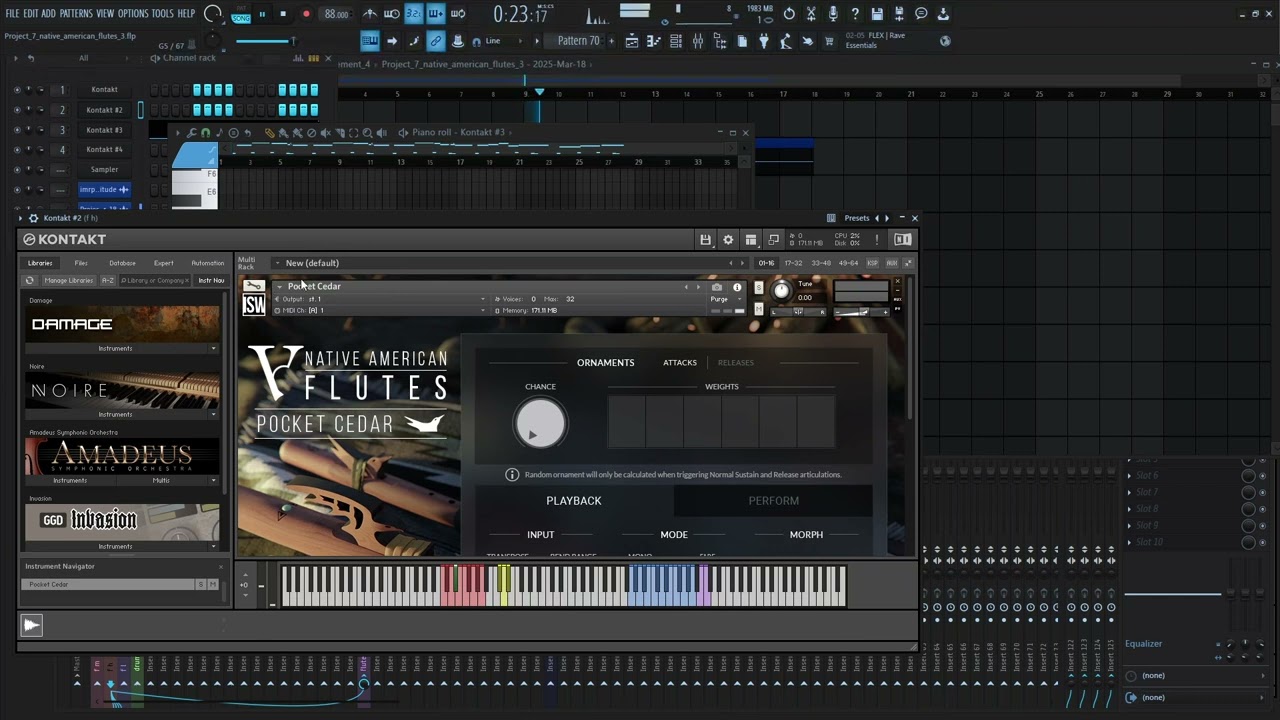Switch to SONG mode
1280x720 pixels.
coord(241,18)
